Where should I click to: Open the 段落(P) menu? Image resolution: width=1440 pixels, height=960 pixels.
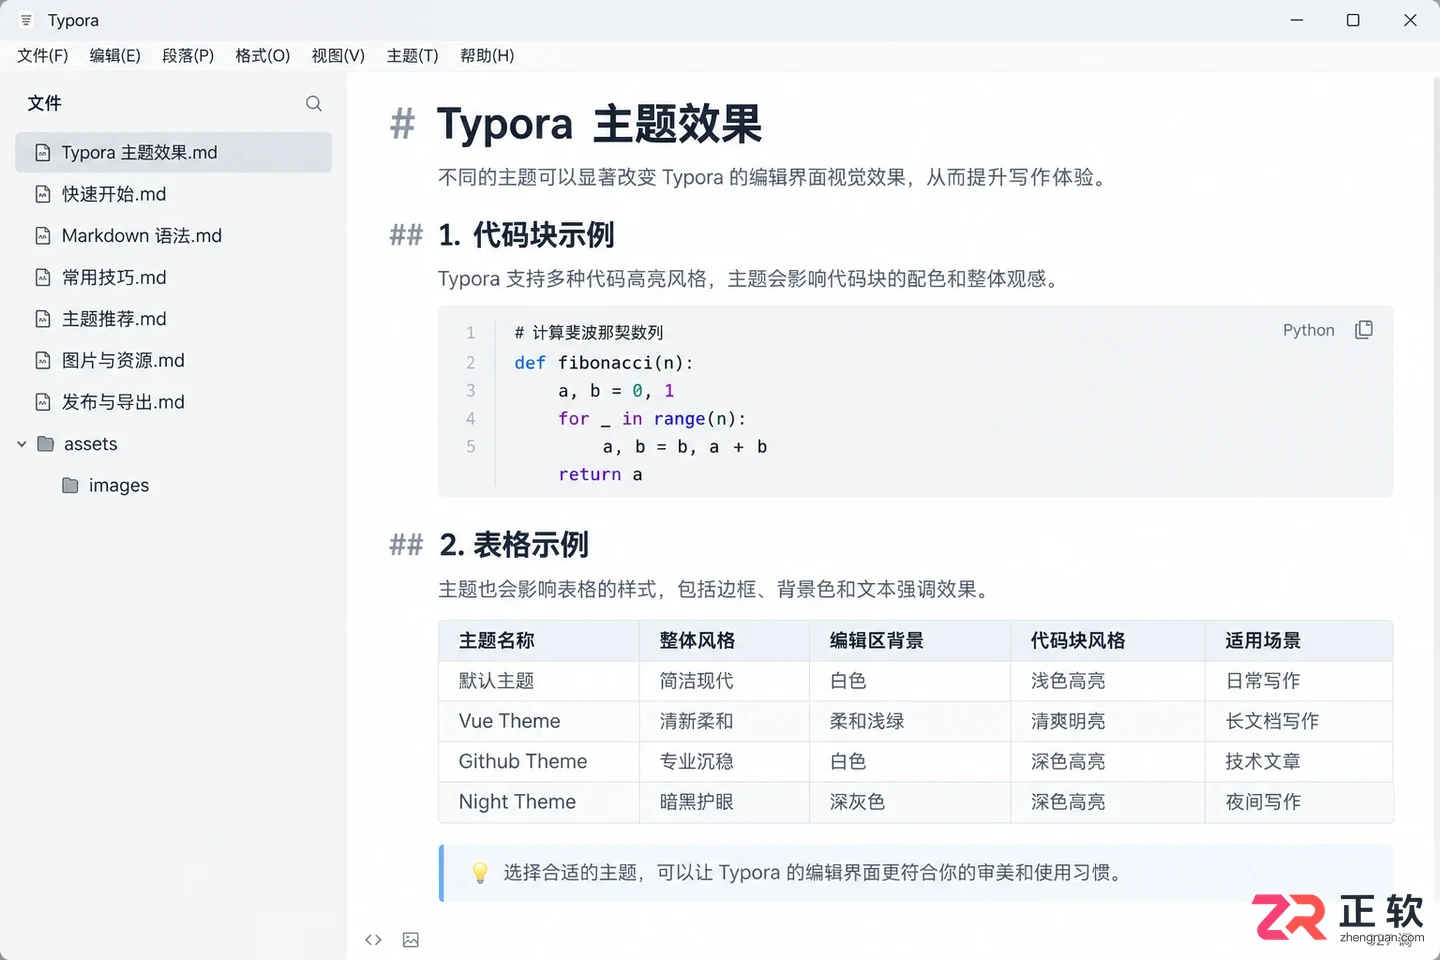click(188, 56)
